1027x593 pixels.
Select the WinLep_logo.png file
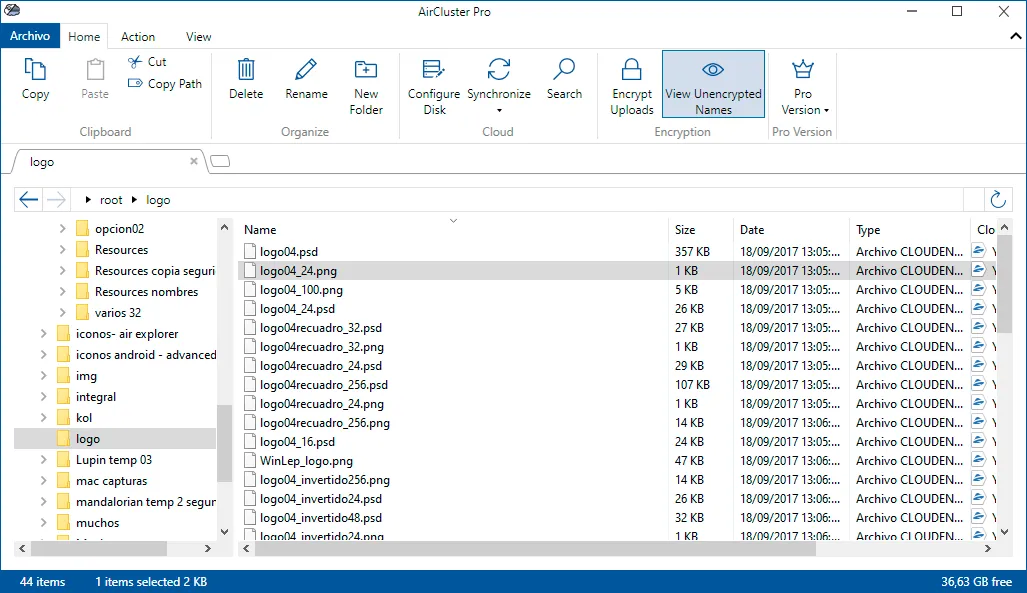click(x=306, y=461)
